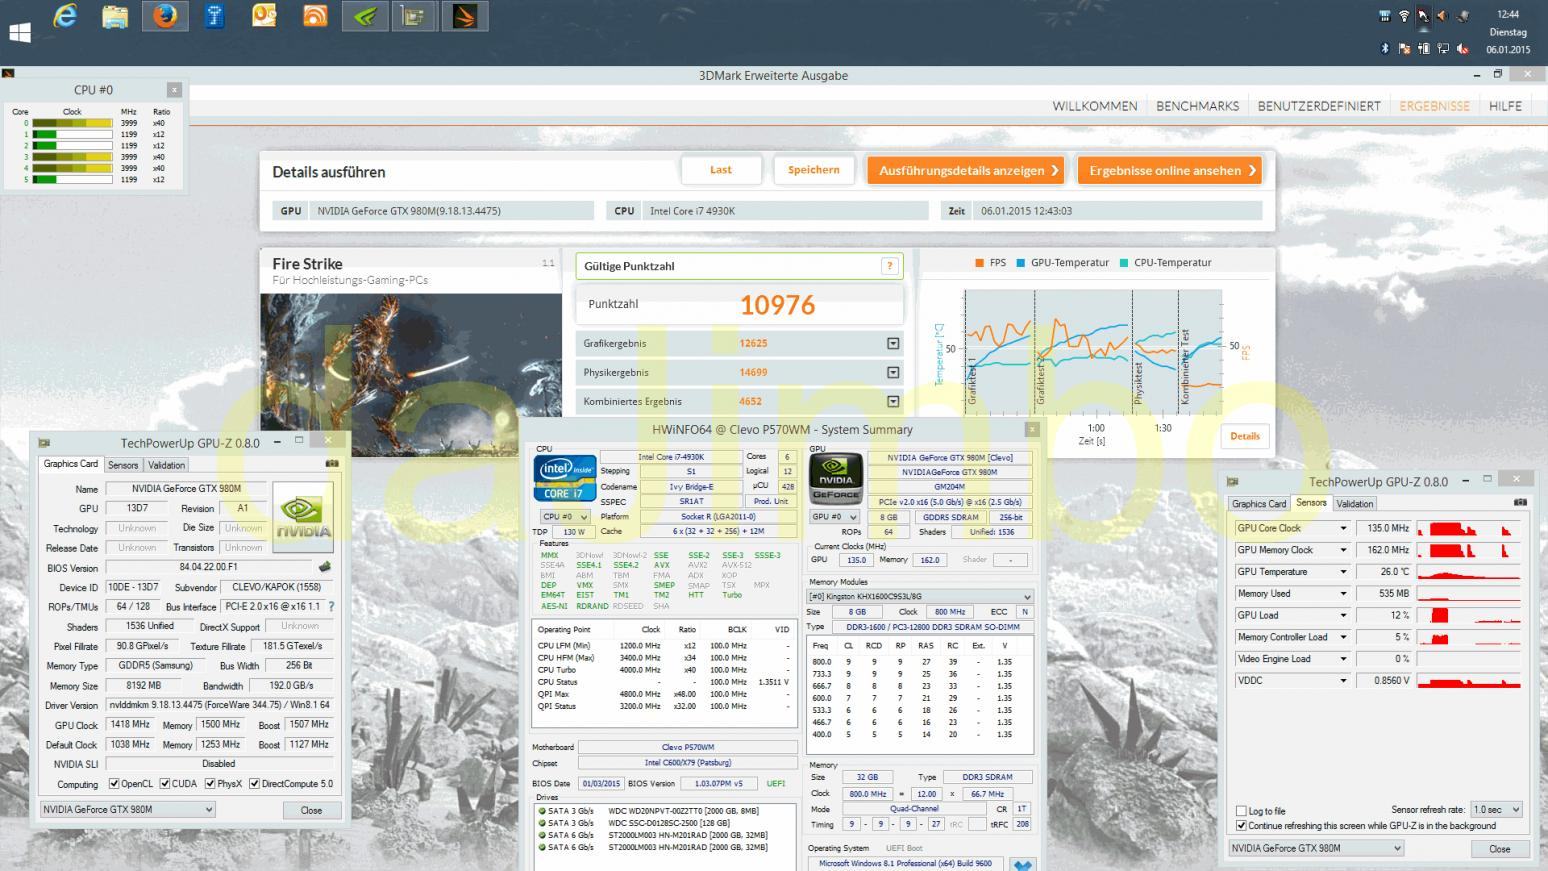Enable the Log to file checkbox
Screen dimensions: 1548x871
[1242, 811]
